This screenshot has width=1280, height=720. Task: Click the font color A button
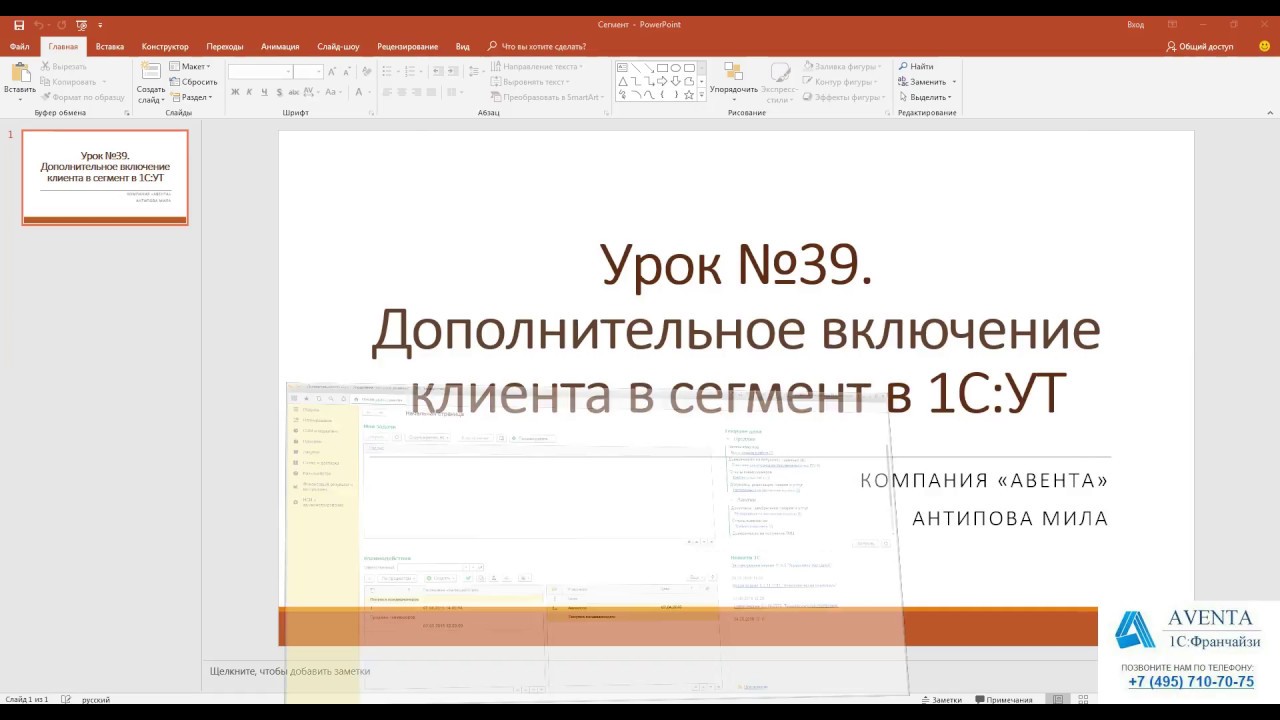(360, 92)
